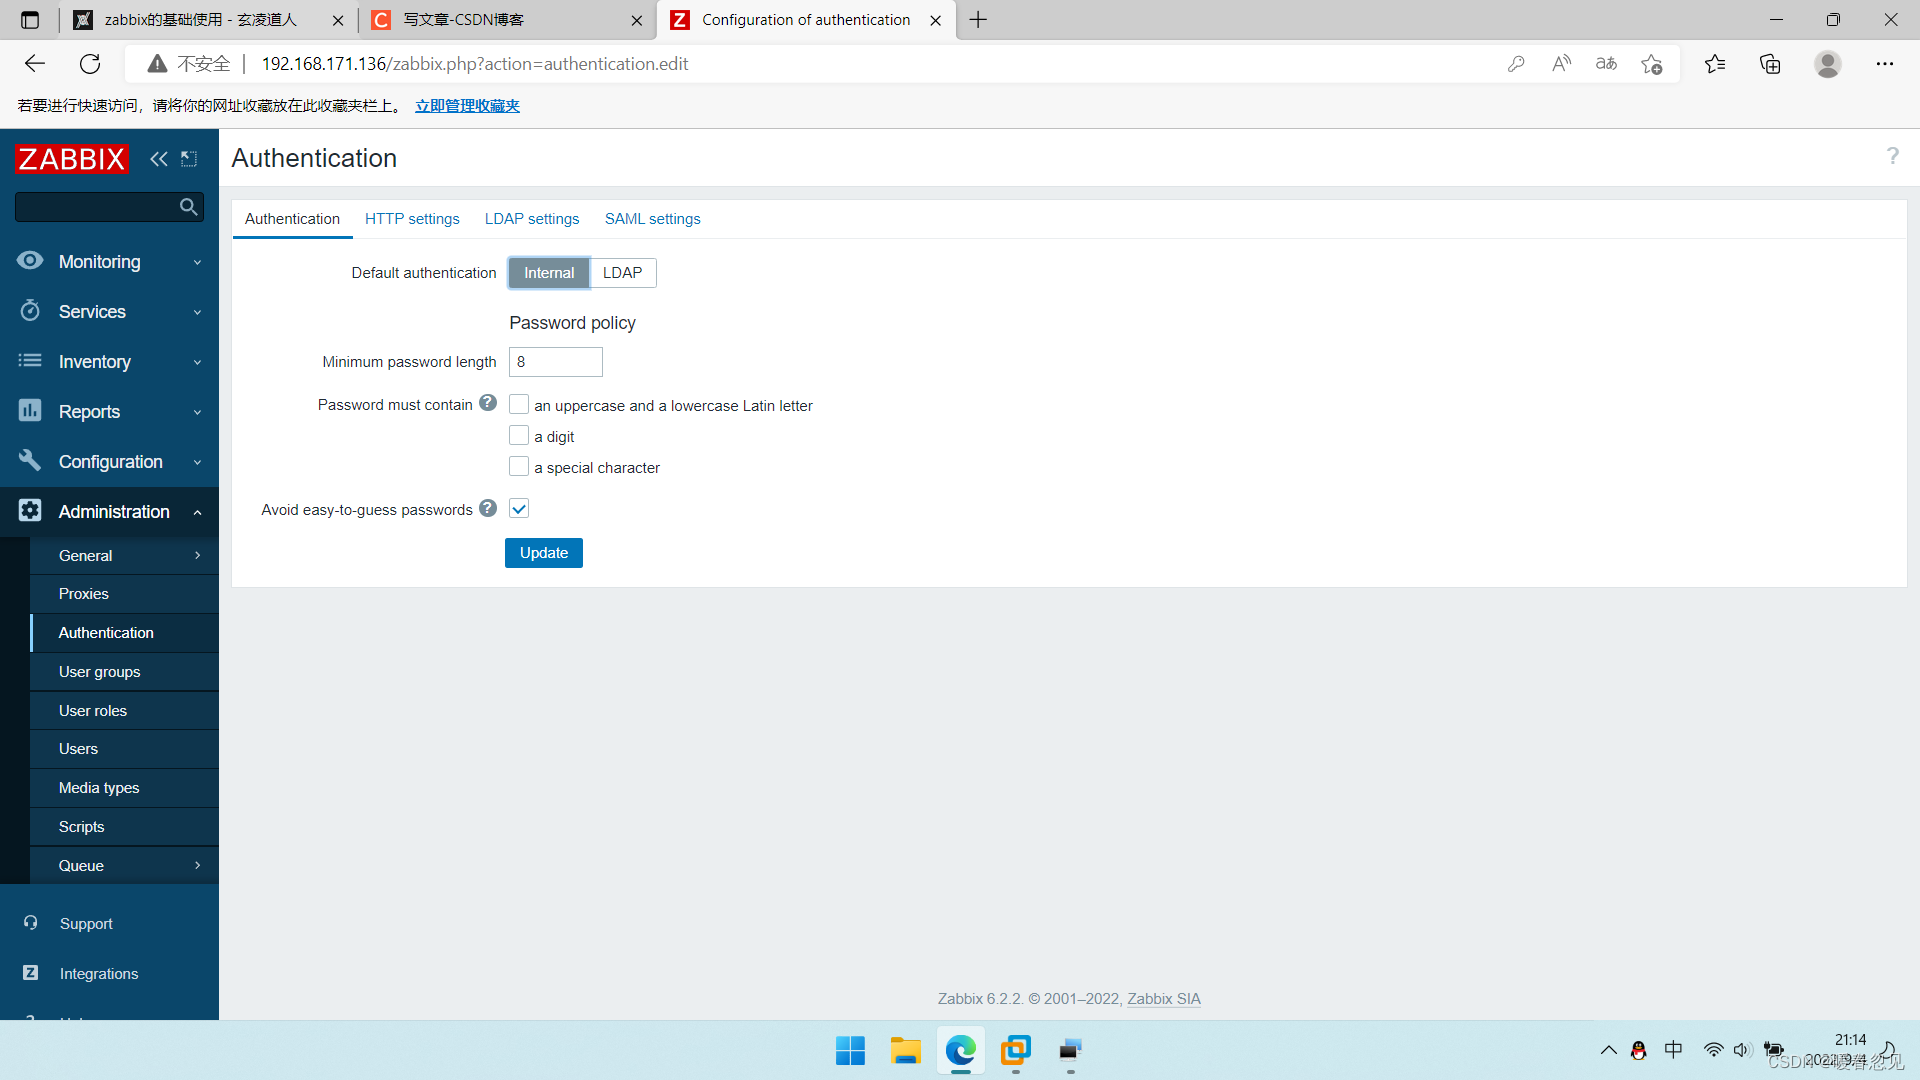Expand the Configuration menu section
1920x1080 pixels.
(x=110, y=462)
